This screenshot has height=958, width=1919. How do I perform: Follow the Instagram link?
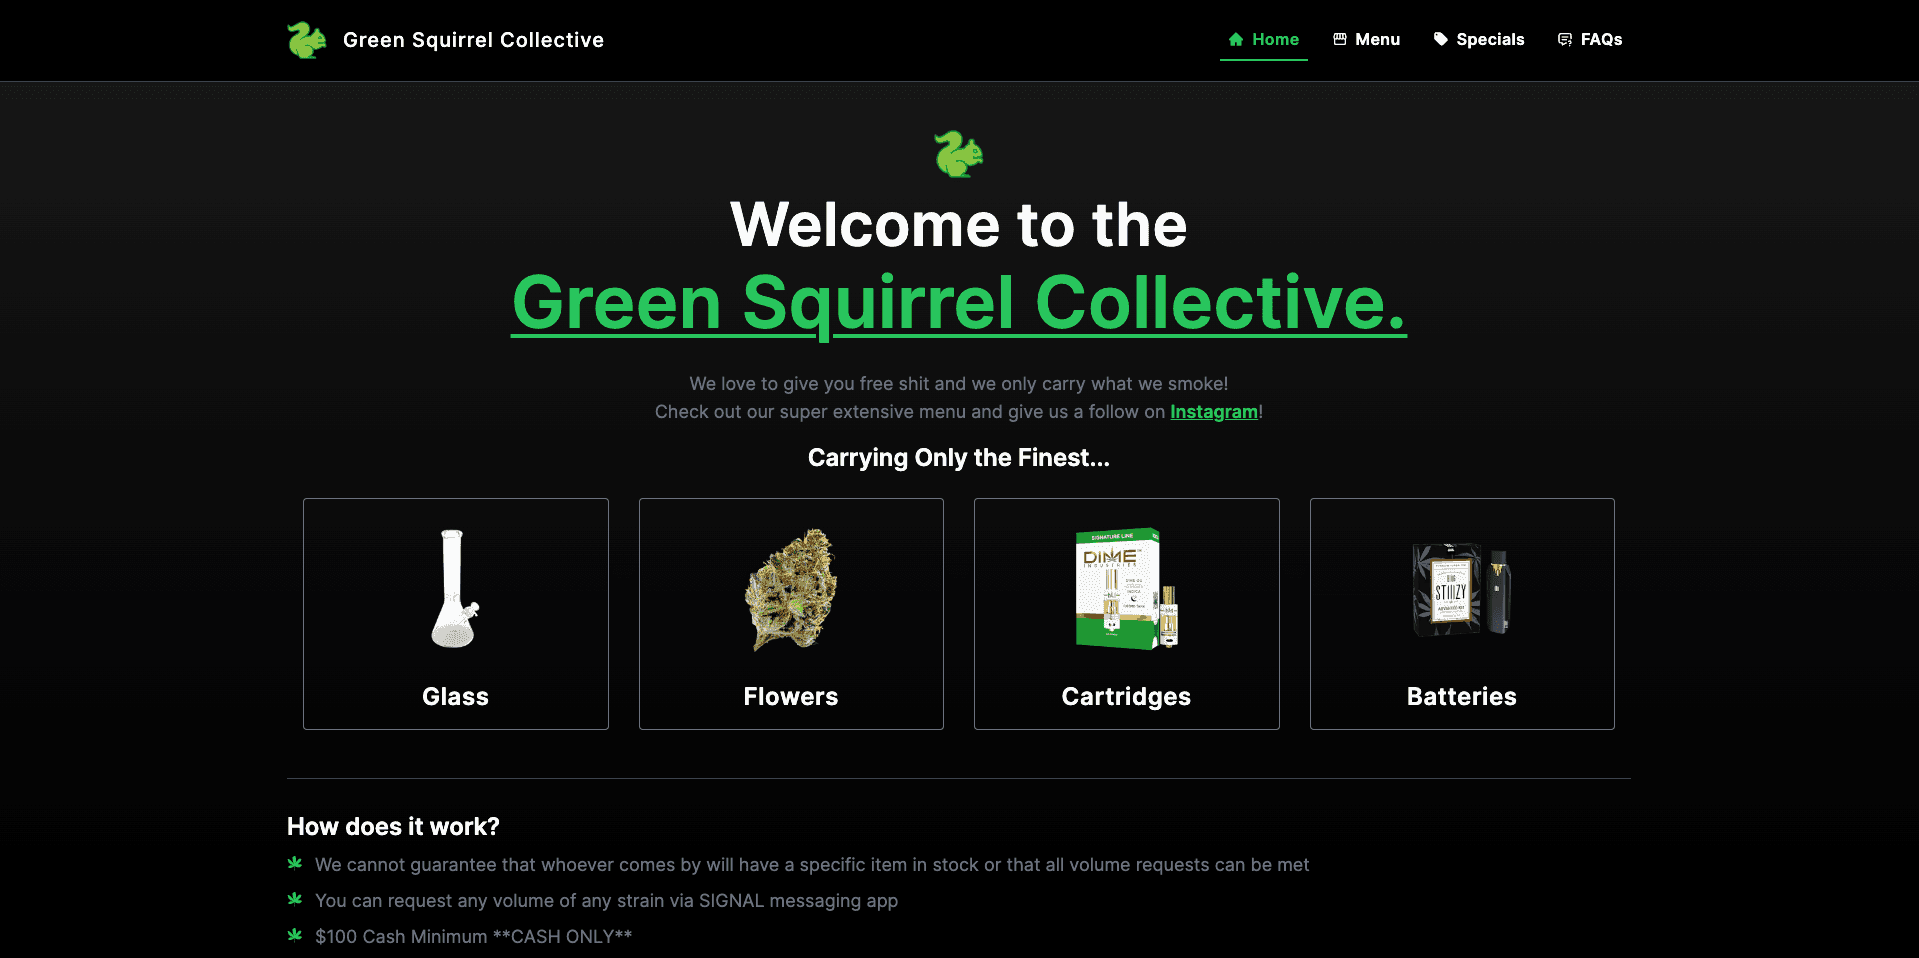coord(1214,412)
